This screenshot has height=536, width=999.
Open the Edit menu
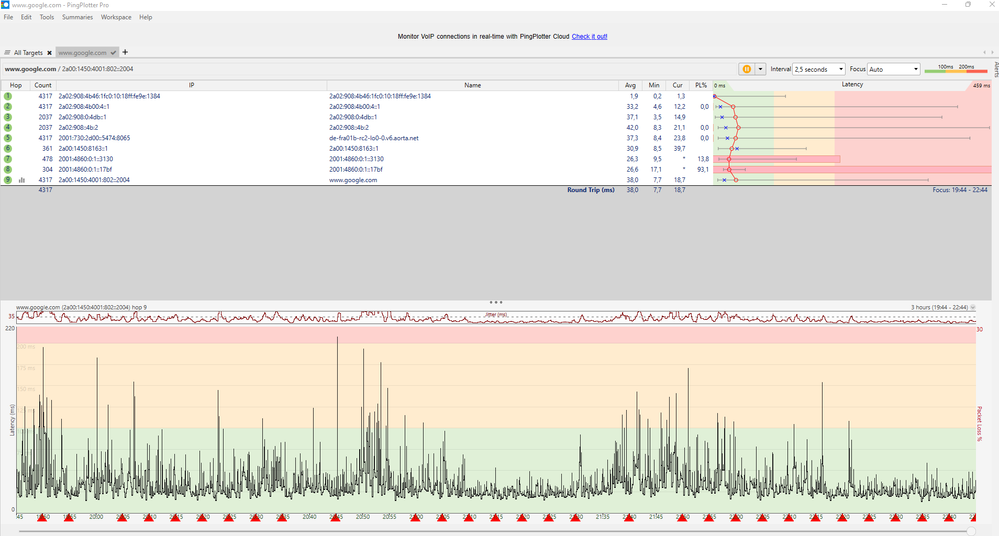click(26, 17)
